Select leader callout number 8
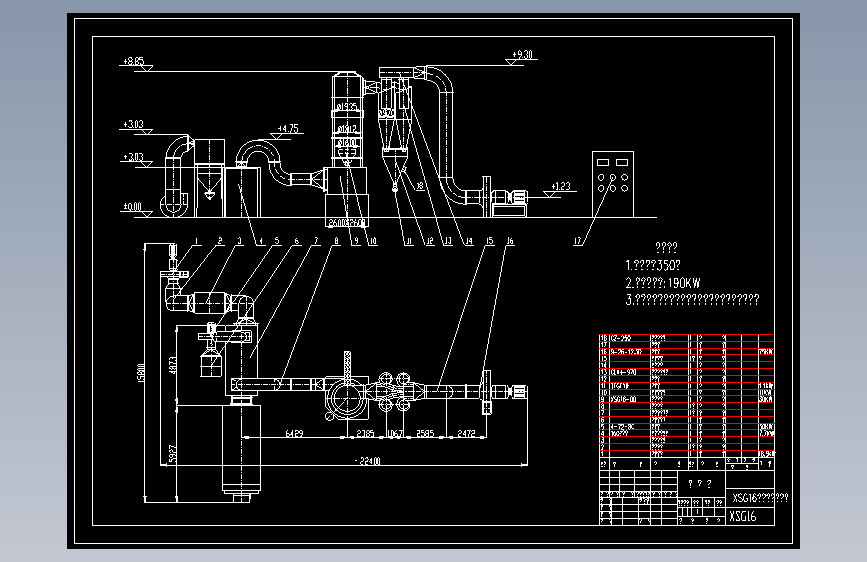The height and width of the screenshot is (562, 867). [x=336, y=241]
